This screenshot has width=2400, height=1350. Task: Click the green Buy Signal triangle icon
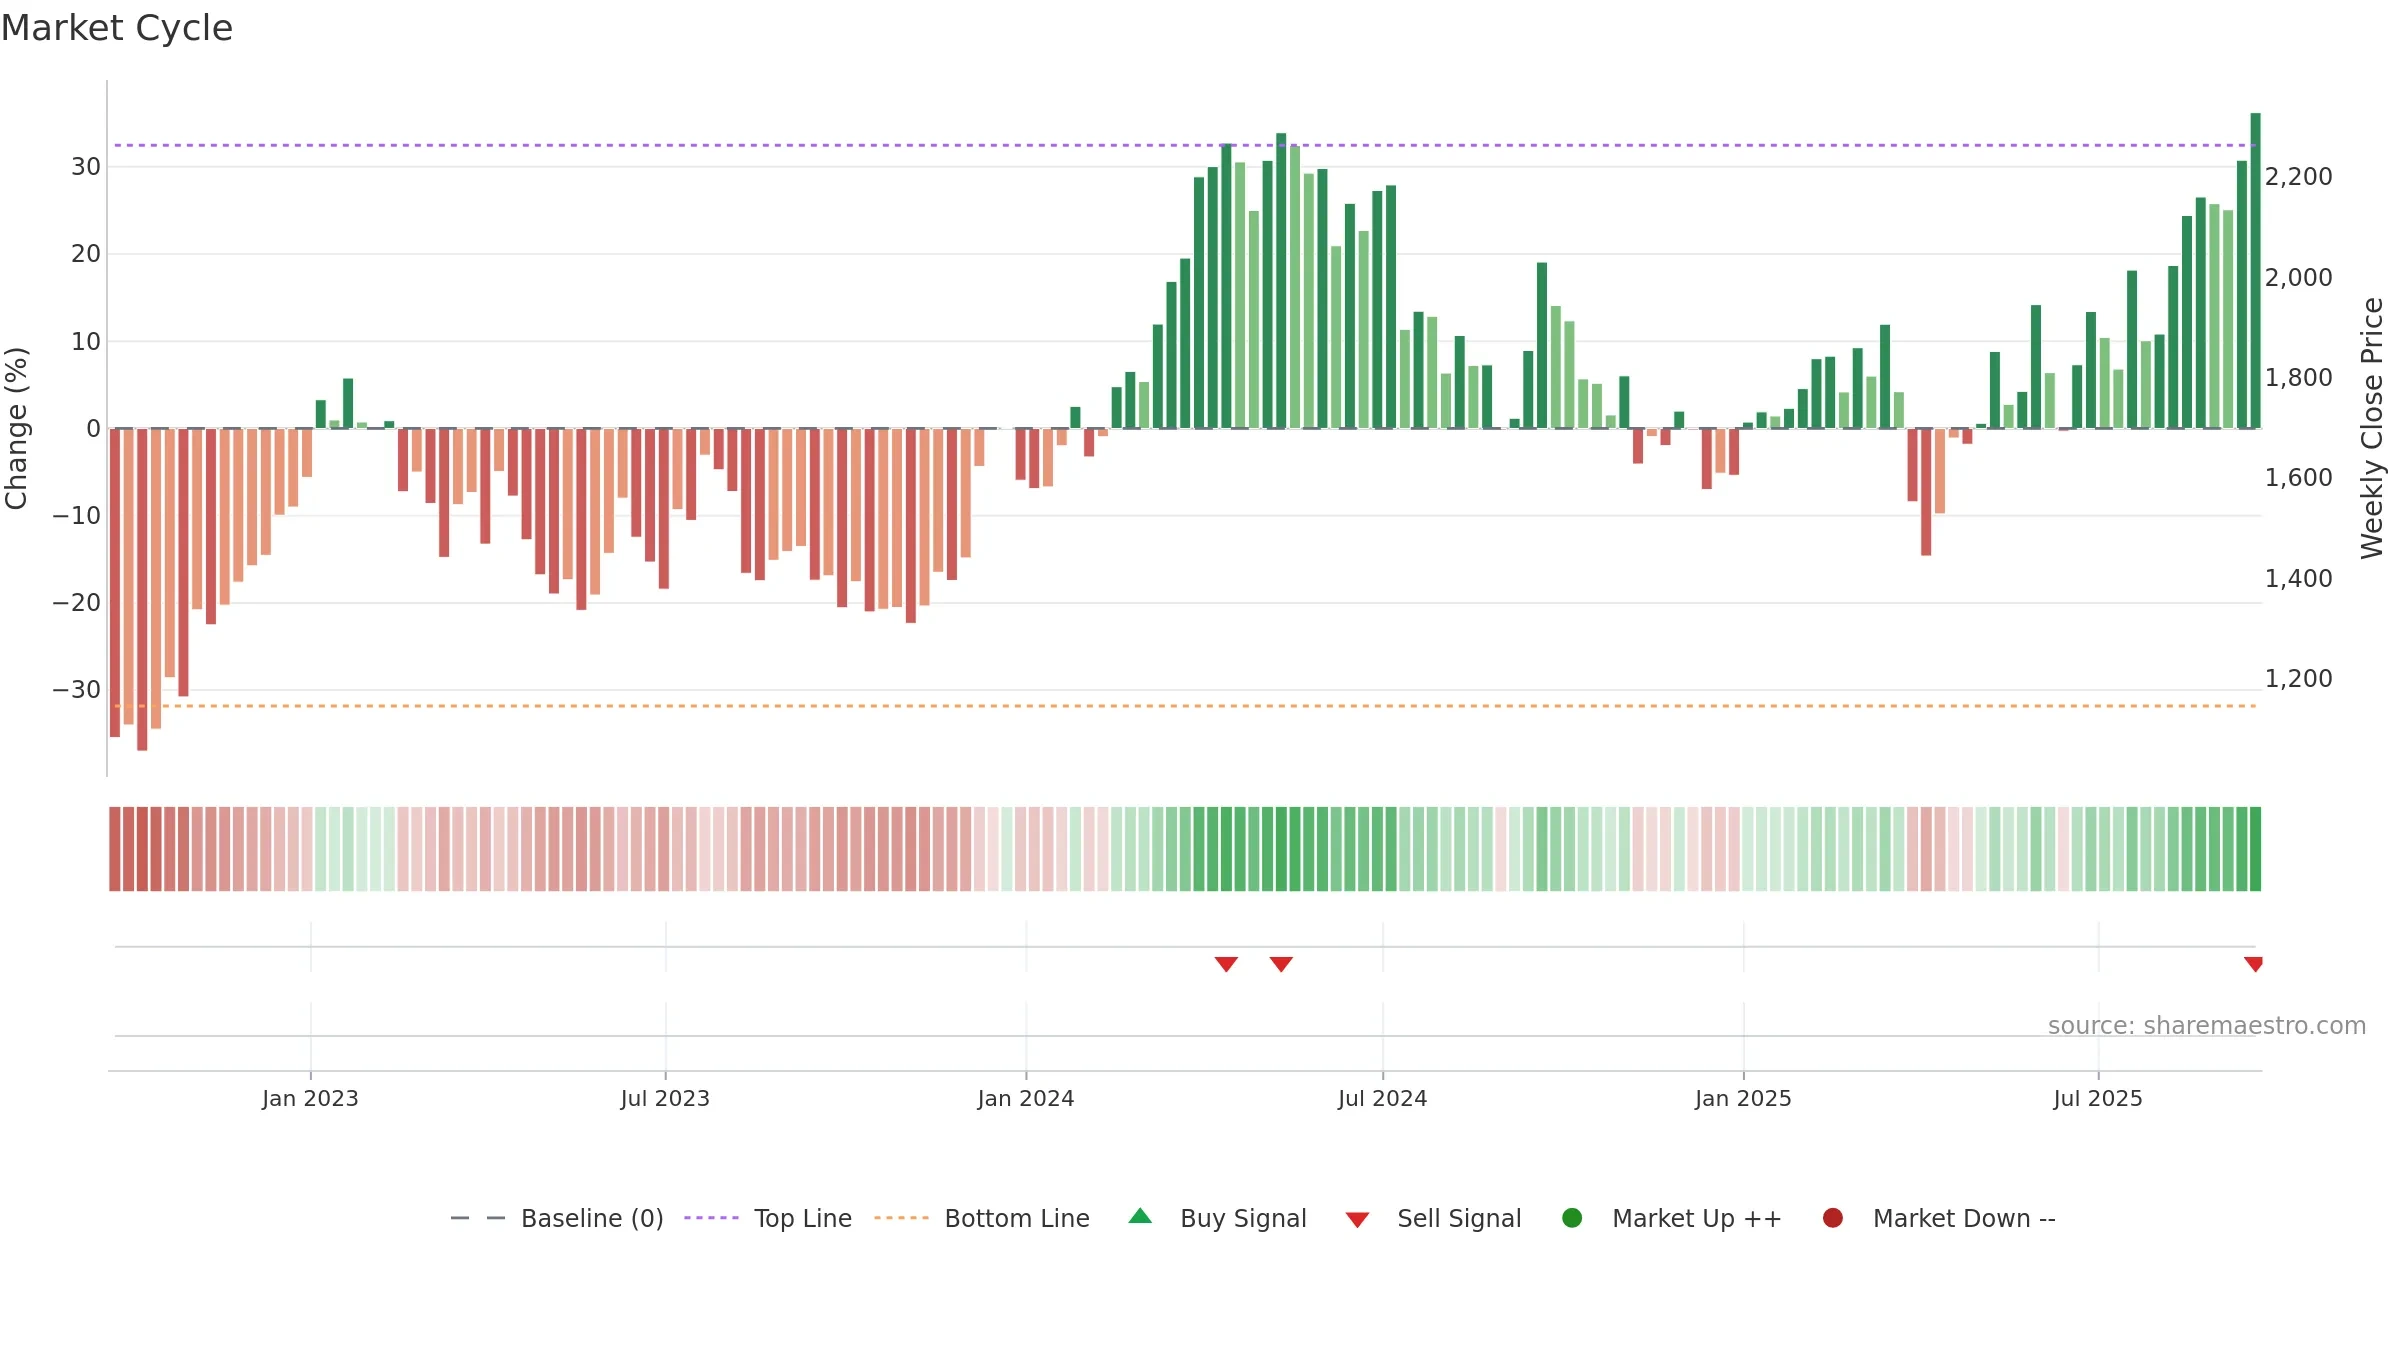[1140, 1217]
